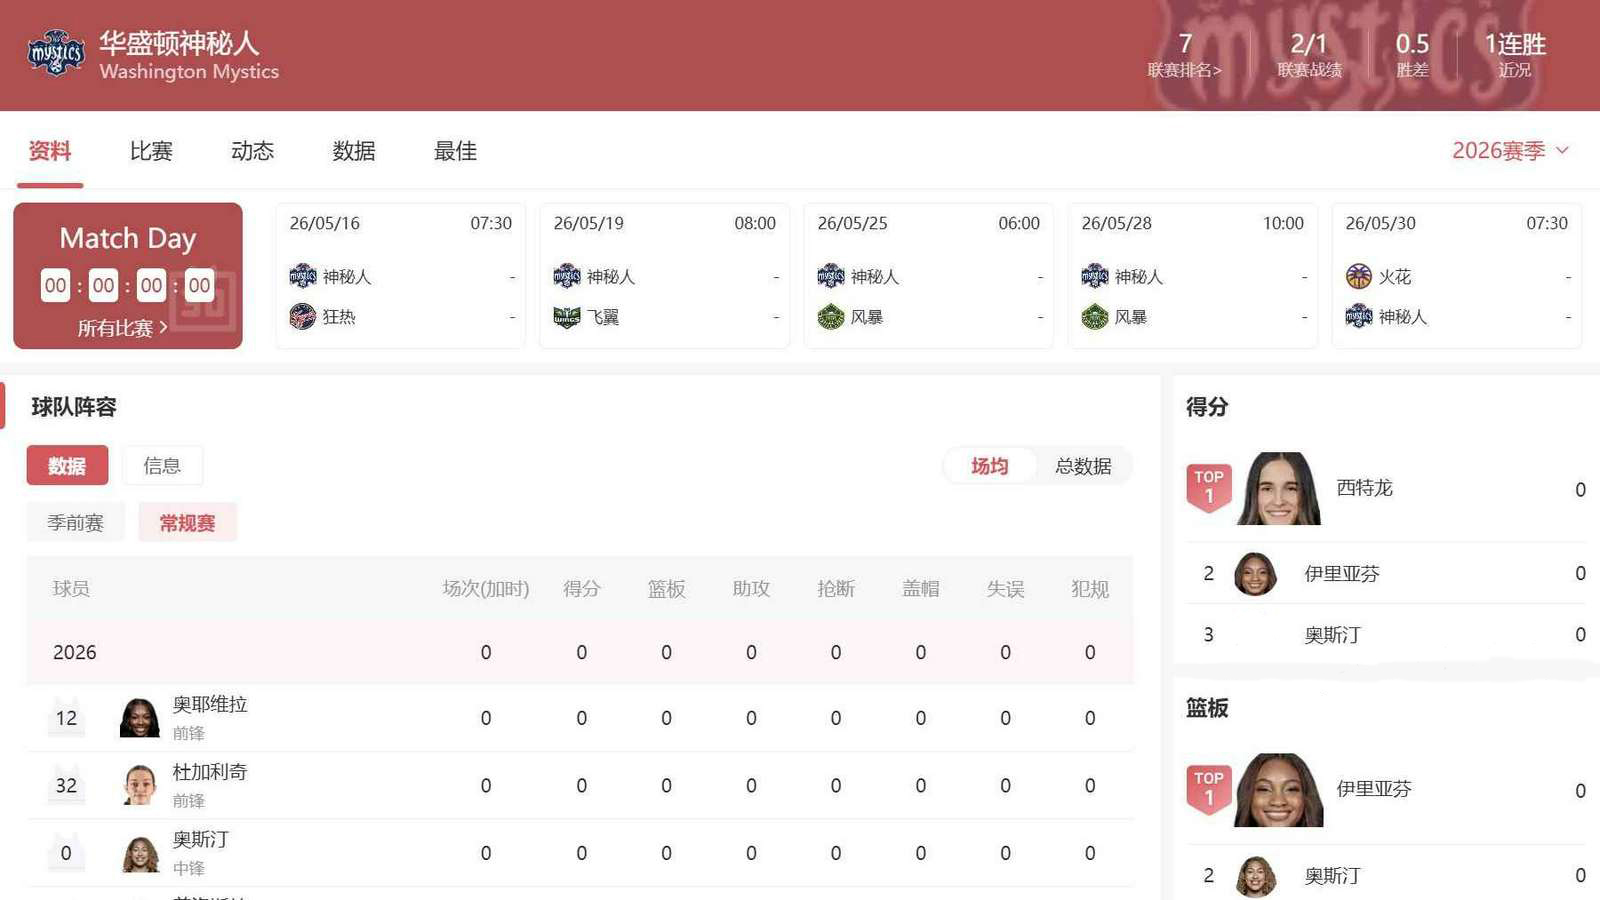Switch to 场均 per-game stats
The height and width of the screenshot is (900, 1600).
click(989, 466)
